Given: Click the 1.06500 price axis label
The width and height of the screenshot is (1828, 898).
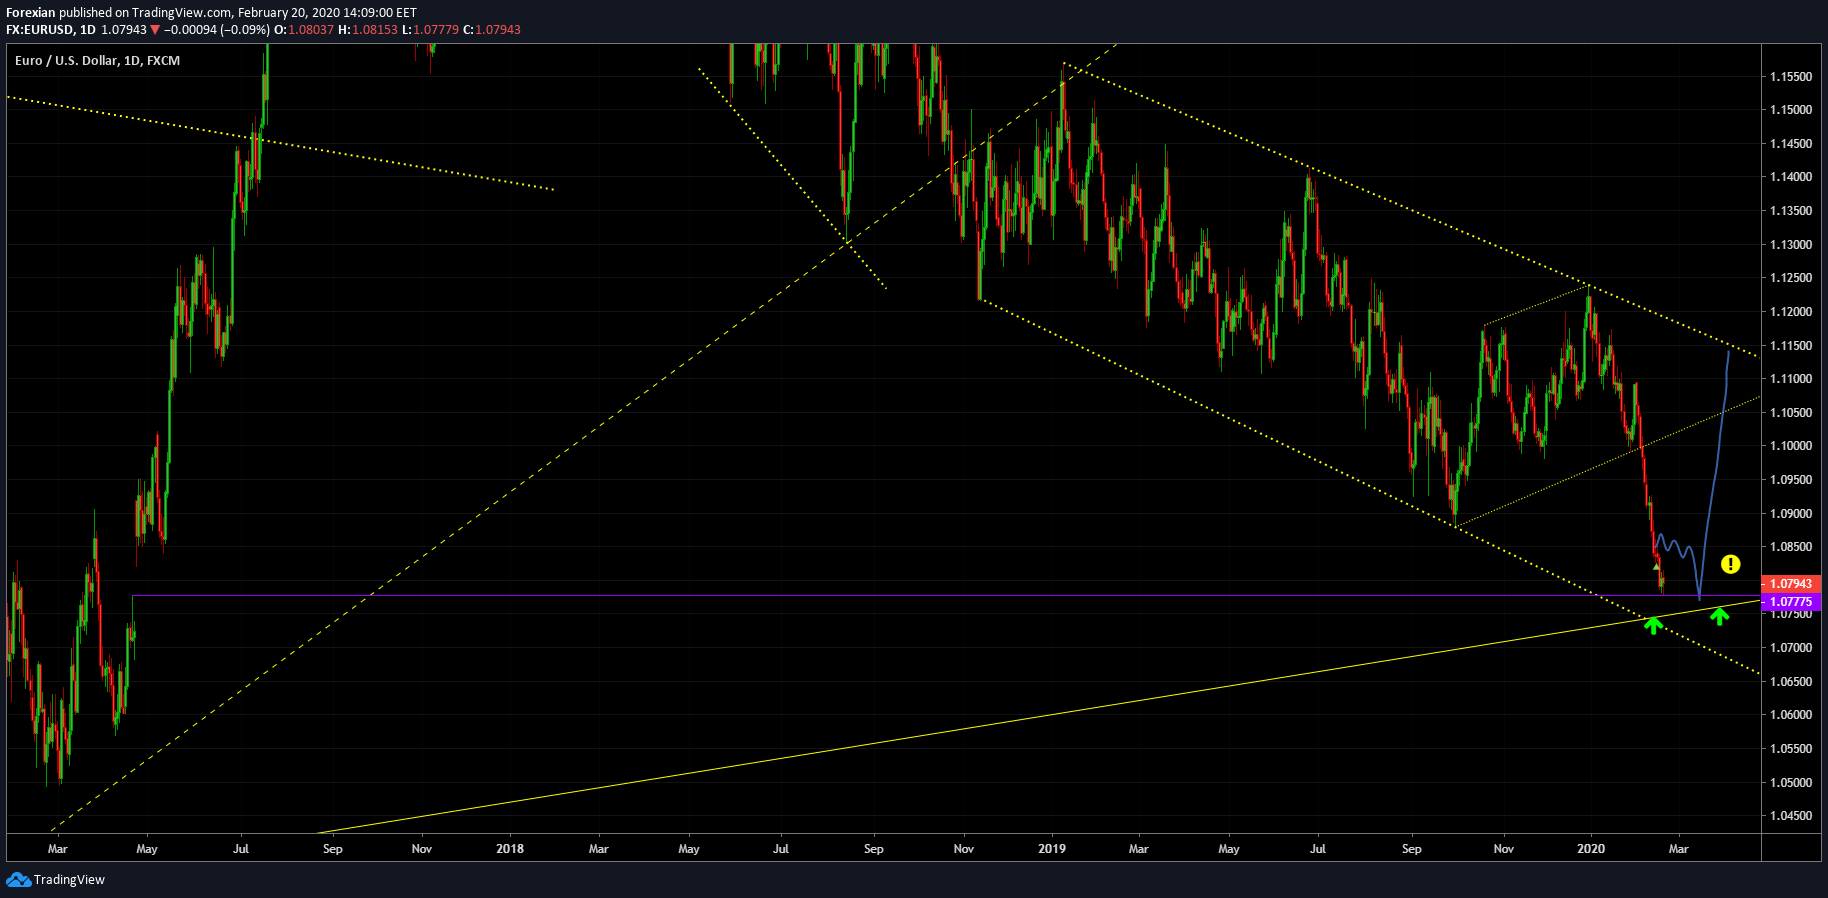Looking at the screenshot, I should [x=1791, y=682].
